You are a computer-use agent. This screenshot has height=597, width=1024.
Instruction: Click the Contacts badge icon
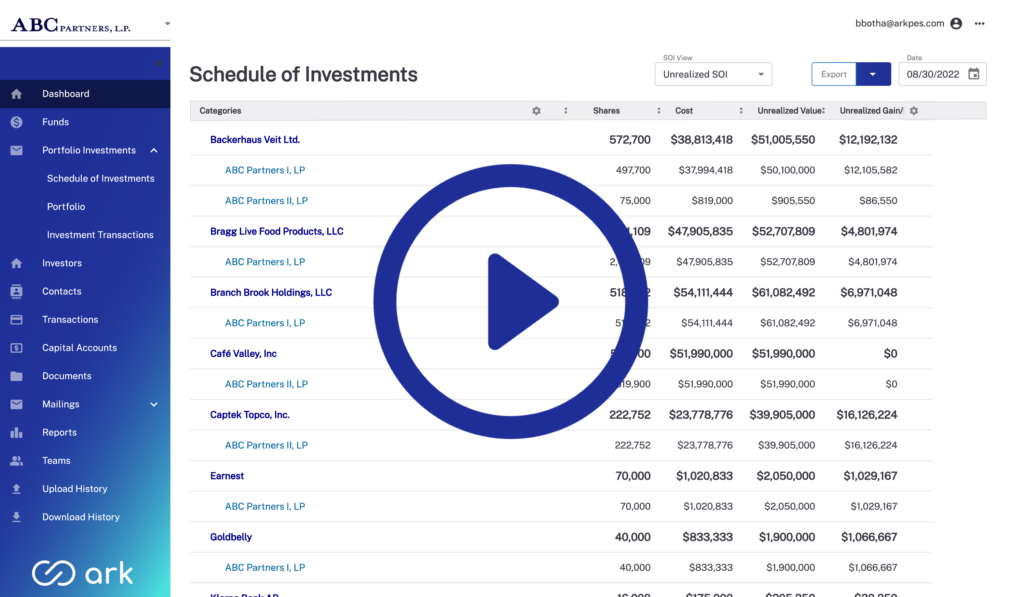coord(16,291)
